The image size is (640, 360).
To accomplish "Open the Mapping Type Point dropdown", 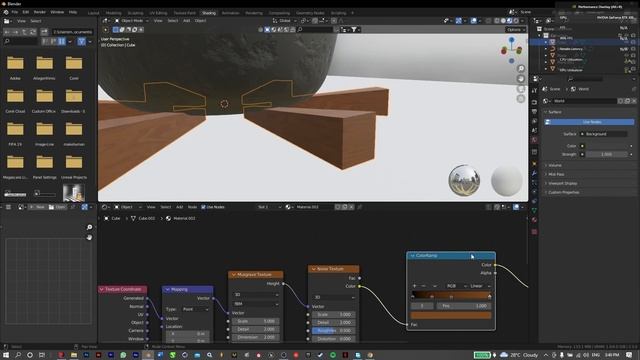I will tap(195, 309).
